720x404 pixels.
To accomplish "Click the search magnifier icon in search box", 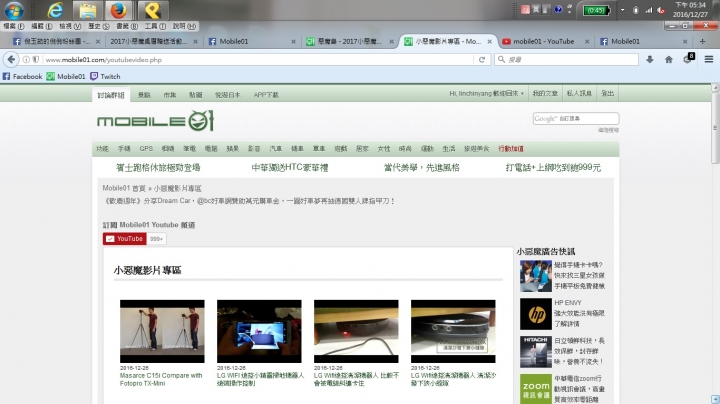I will coord(501,60).
